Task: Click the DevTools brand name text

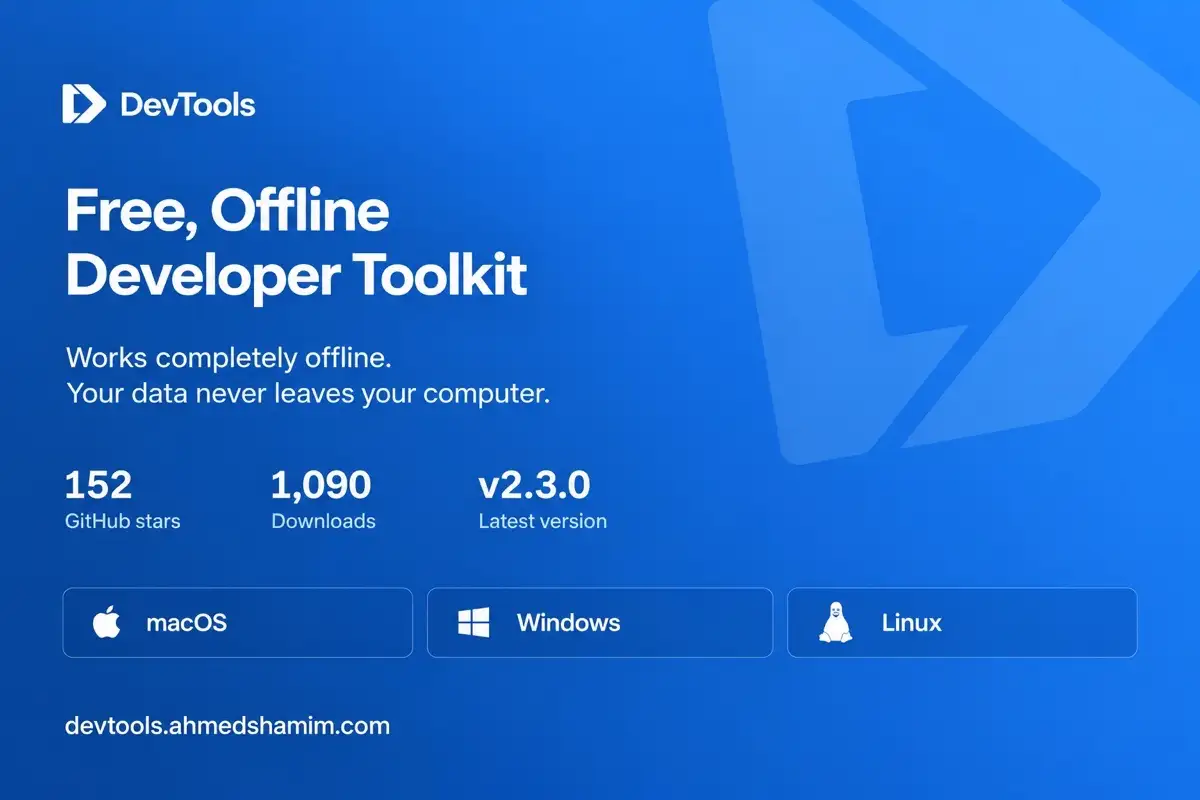Action: tap(188, 104)
